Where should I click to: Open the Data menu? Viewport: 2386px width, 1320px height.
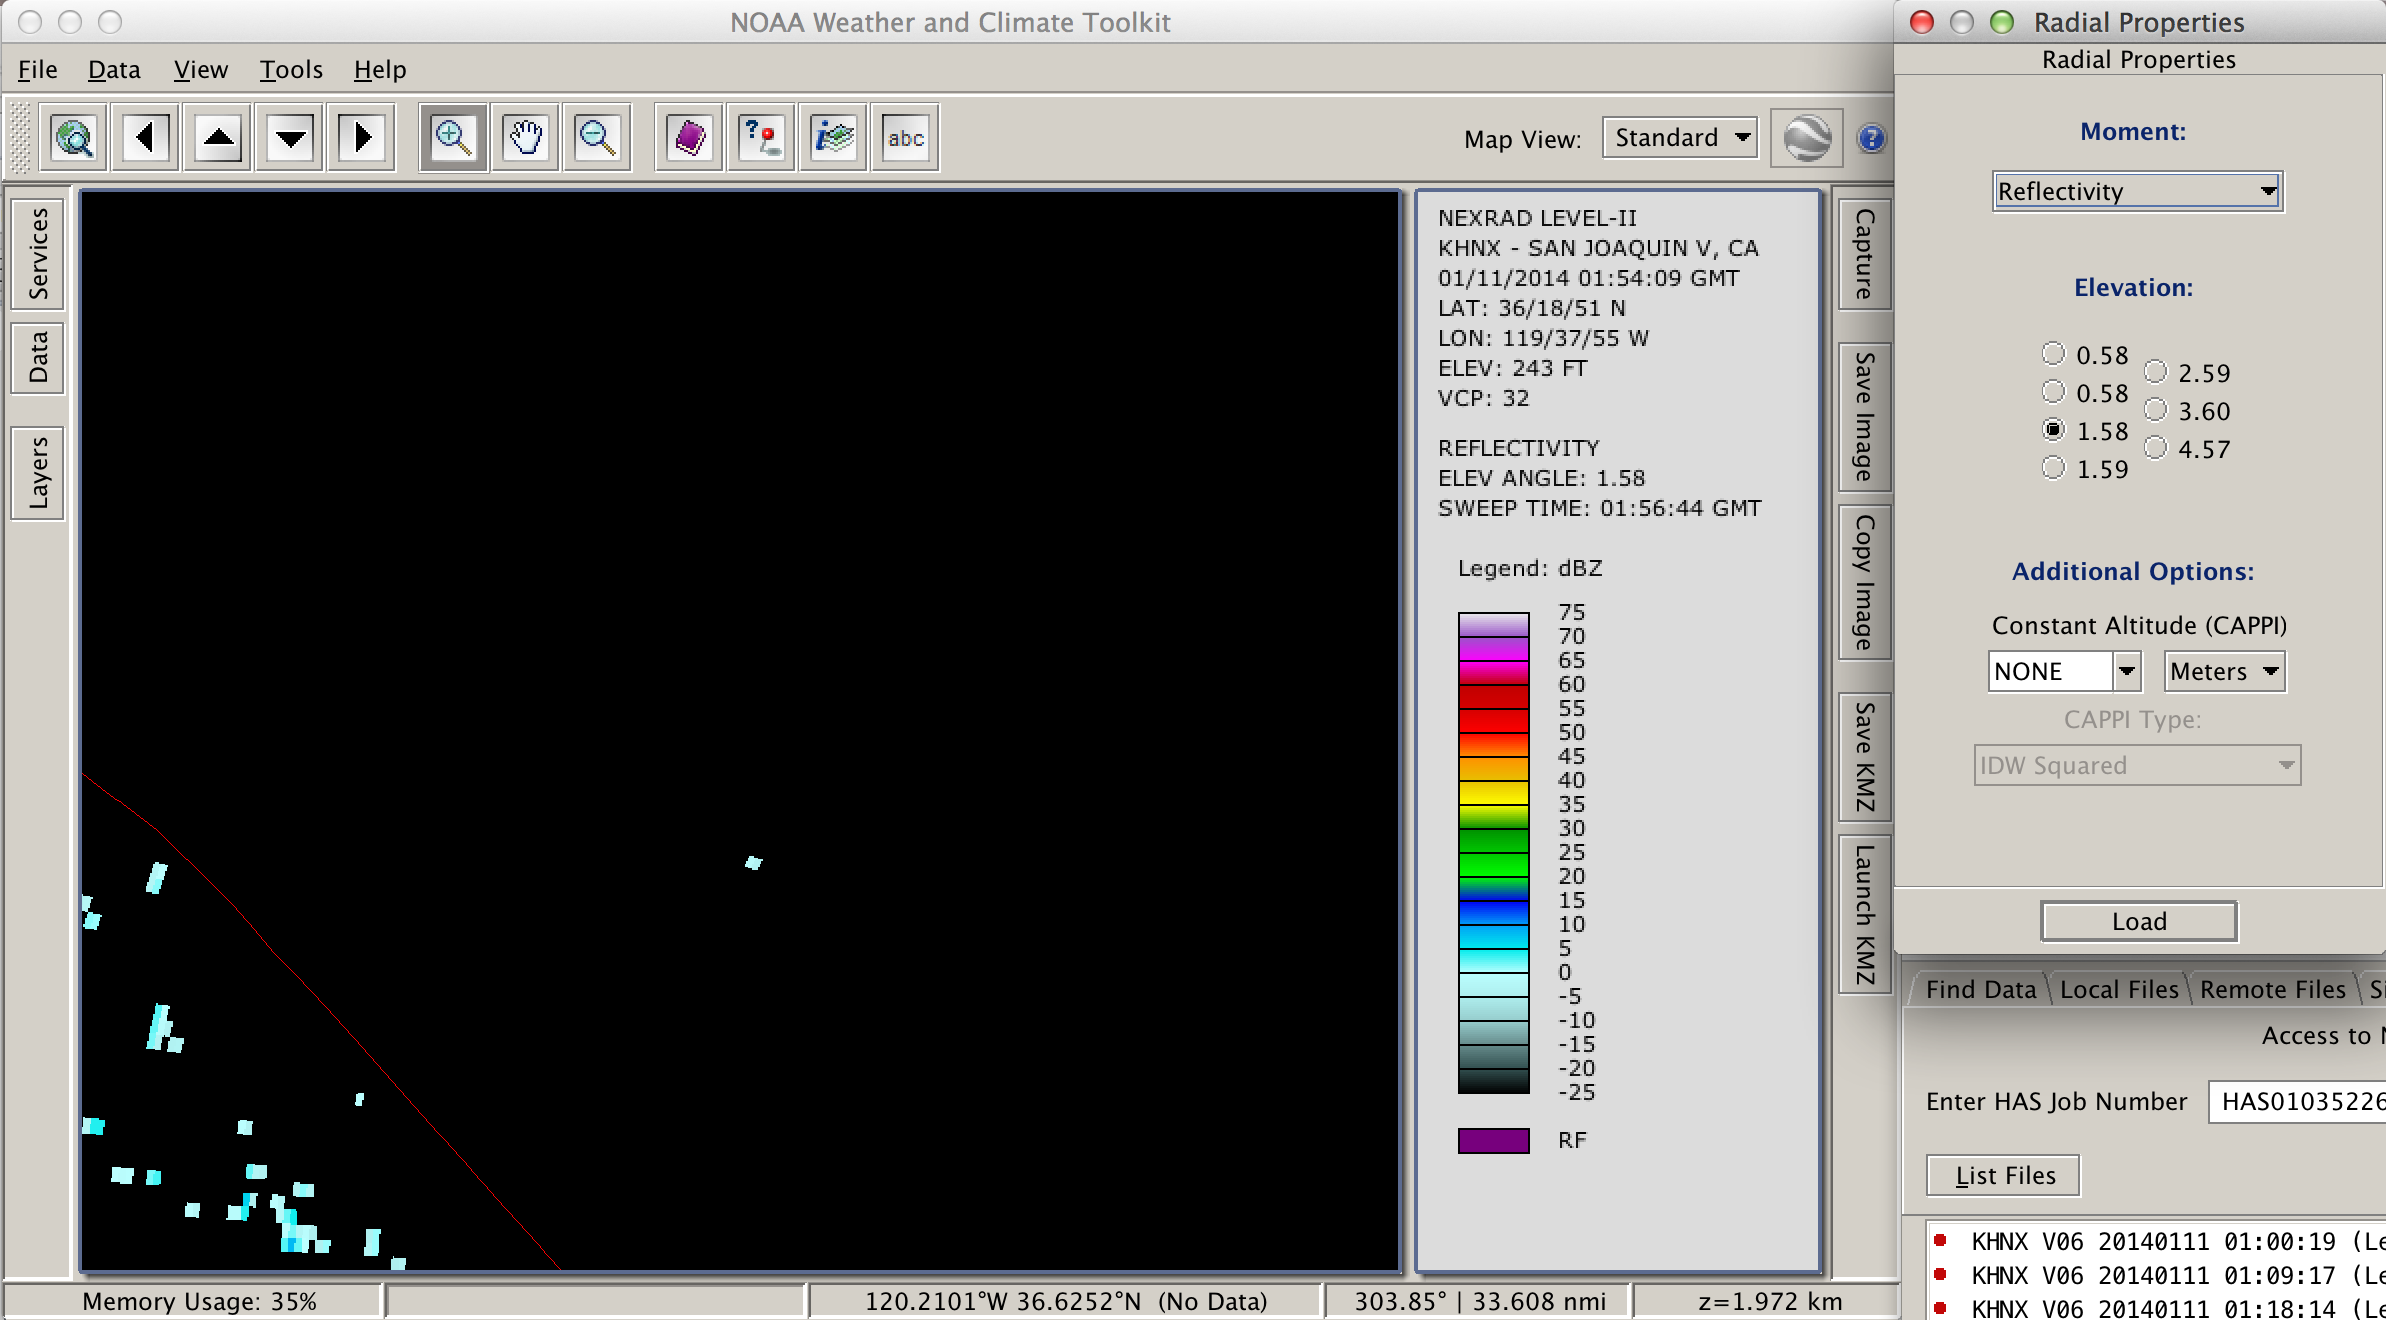(114, 69)
